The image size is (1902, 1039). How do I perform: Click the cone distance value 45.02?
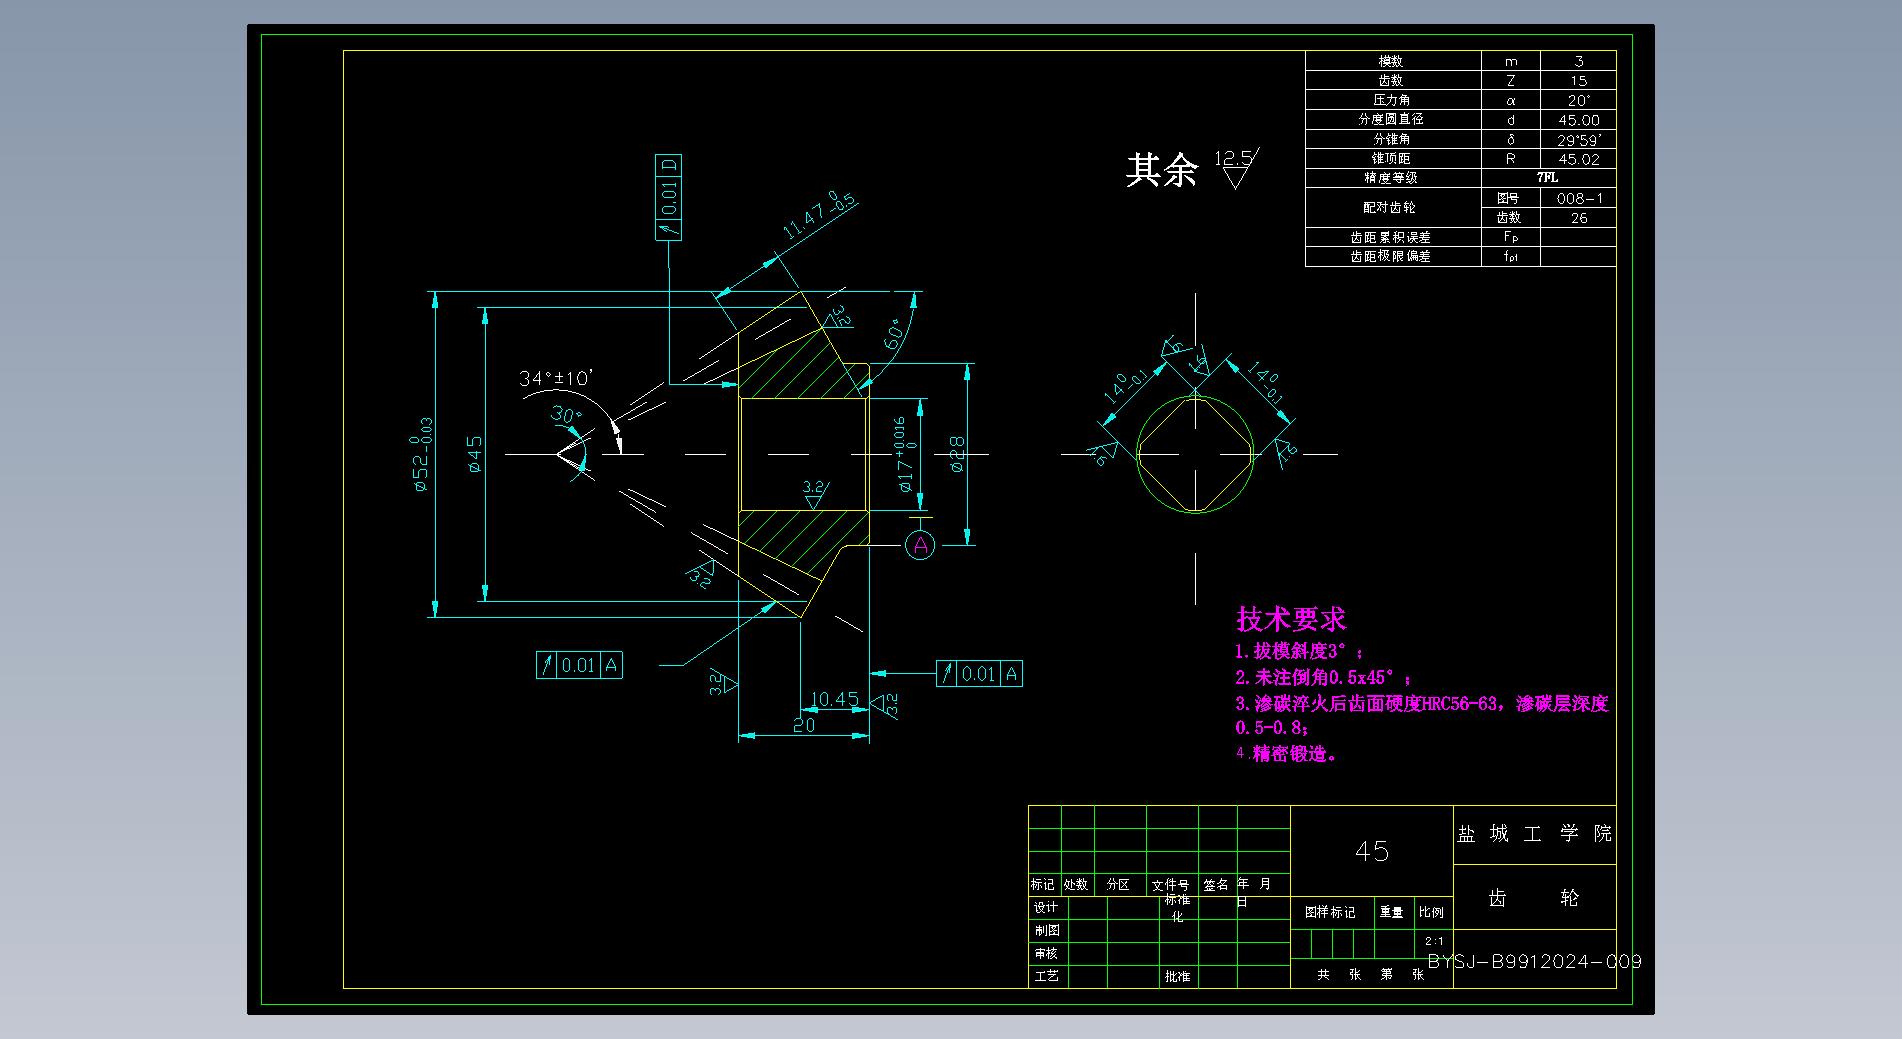(x=1578, y=158)
